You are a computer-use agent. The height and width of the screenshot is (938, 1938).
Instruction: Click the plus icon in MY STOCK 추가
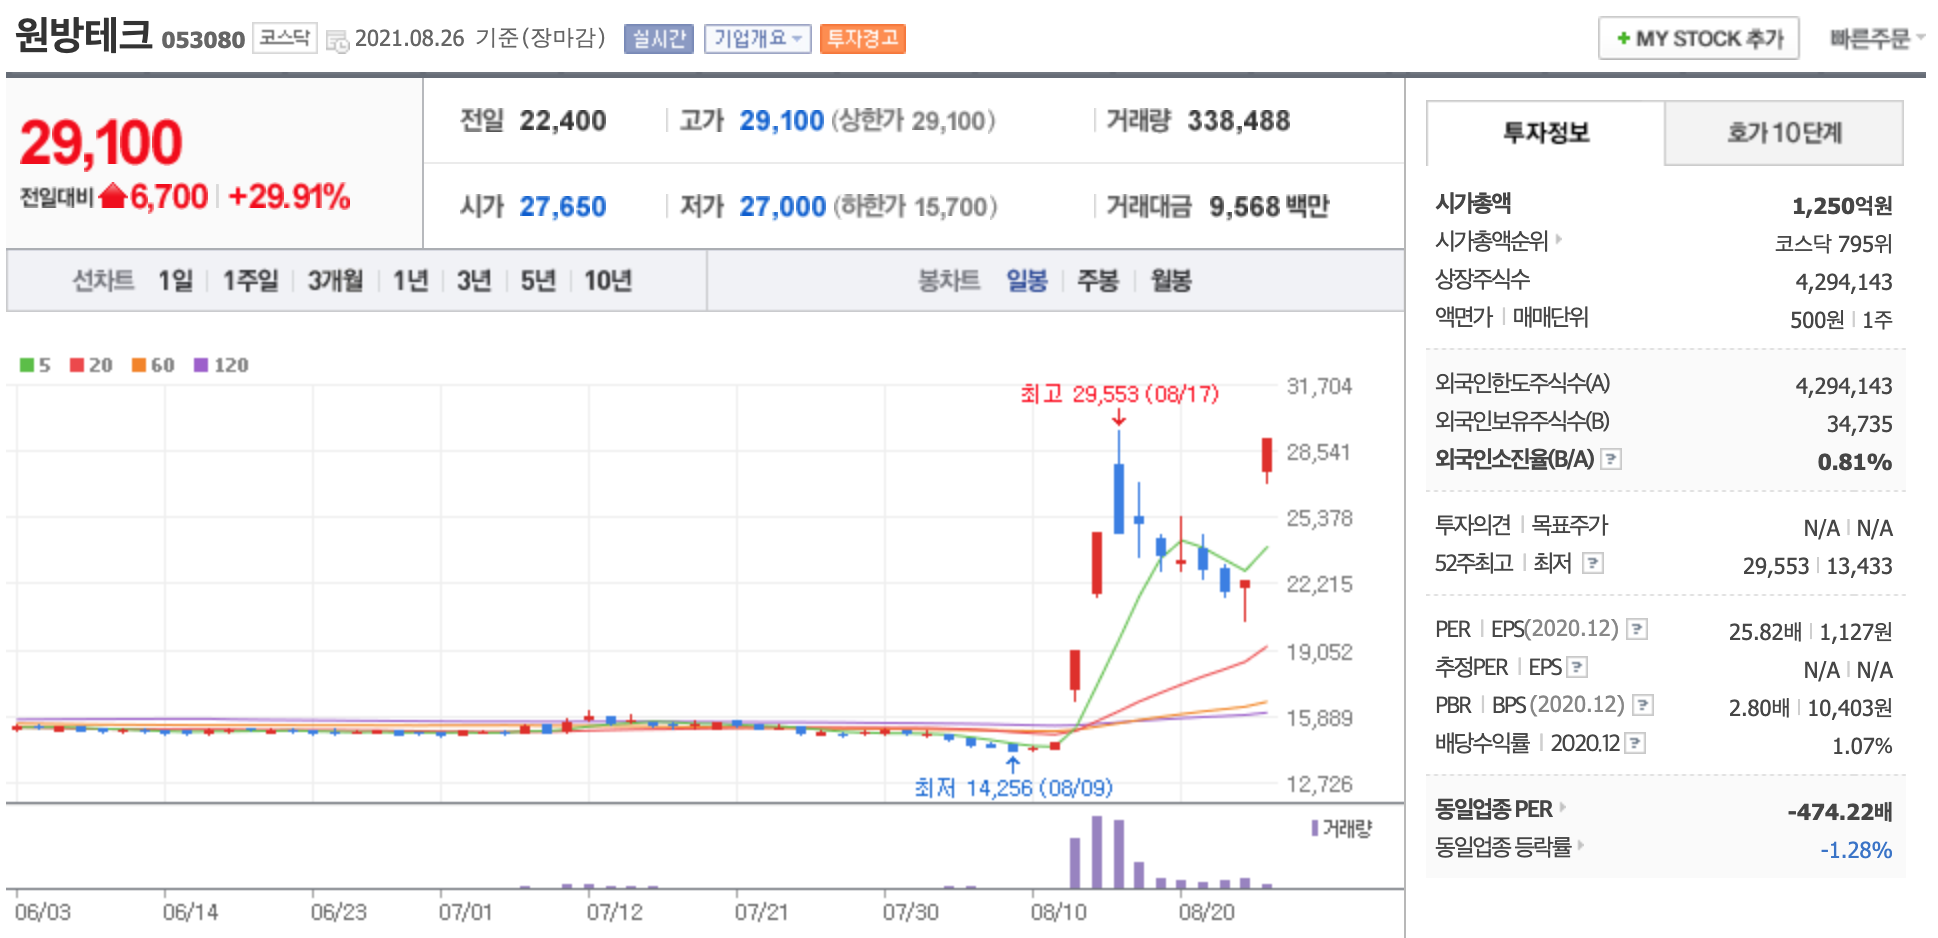click(1623, 38)
